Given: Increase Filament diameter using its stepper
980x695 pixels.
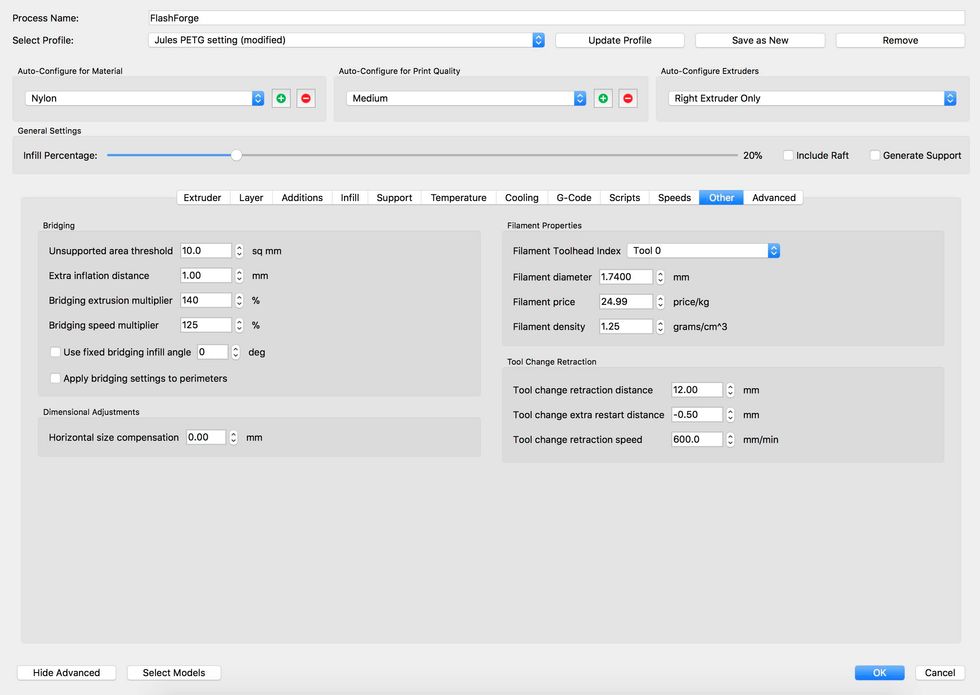Looking at the screenshot, I should [659, 273].
